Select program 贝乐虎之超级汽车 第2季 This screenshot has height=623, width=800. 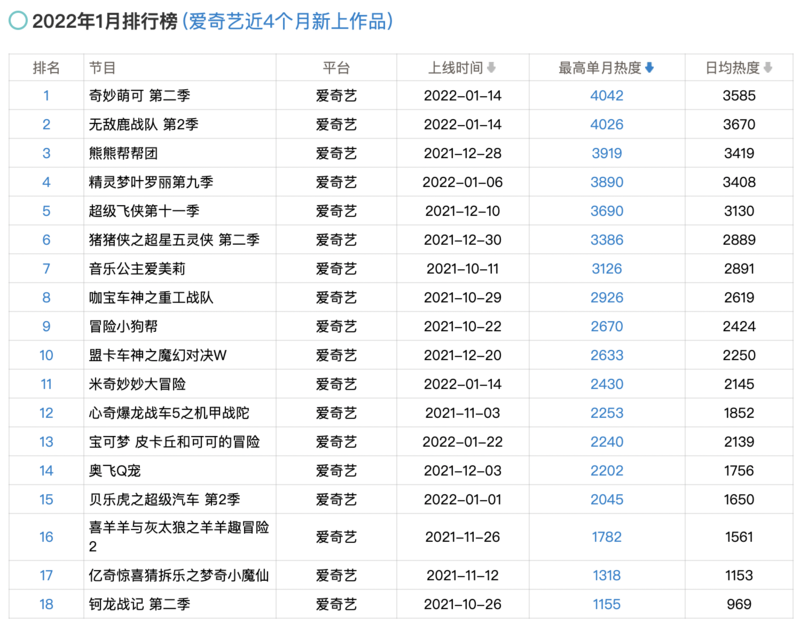click(164, 500)
